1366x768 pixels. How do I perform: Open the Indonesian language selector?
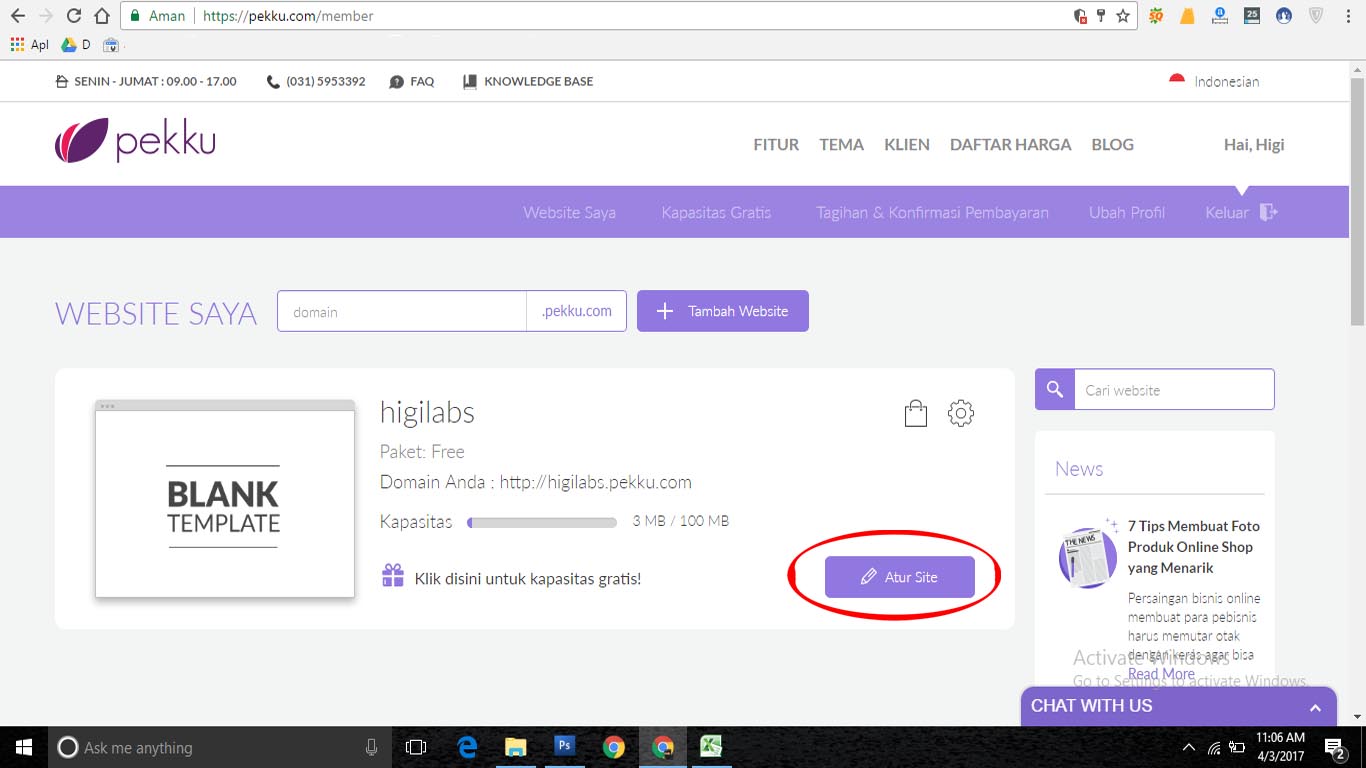(x=1214, y=81)
